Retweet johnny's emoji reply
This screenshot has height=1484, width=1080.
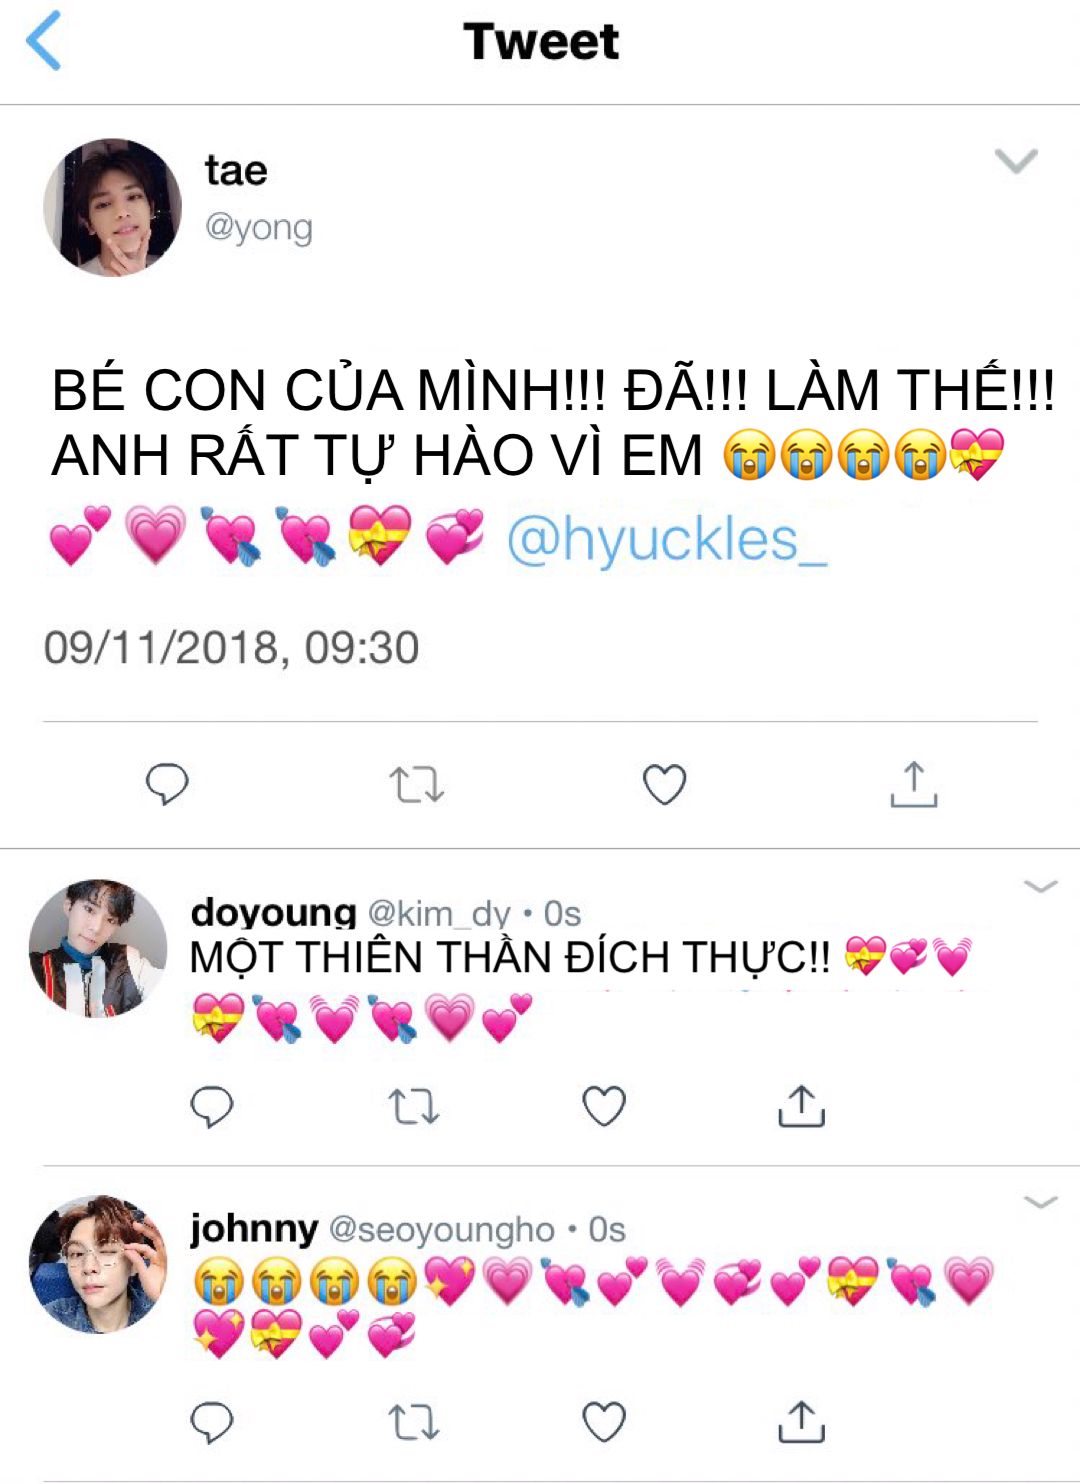point(413,1422)
